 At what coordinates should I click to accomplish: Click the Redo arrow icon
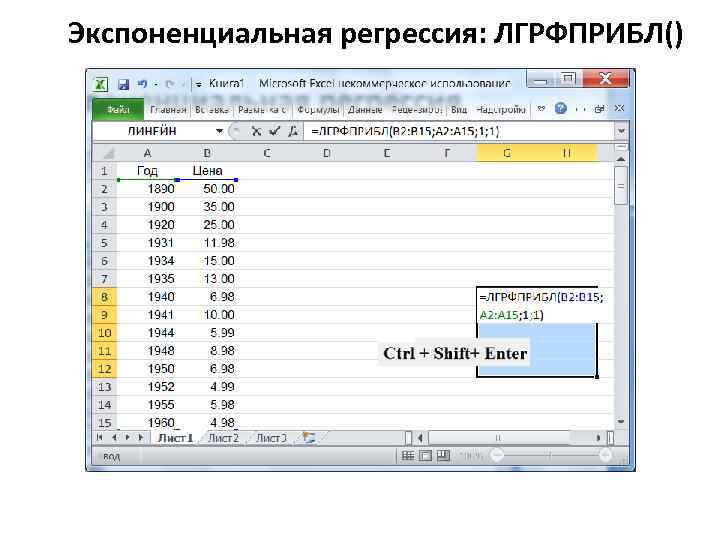coord(169,84)
